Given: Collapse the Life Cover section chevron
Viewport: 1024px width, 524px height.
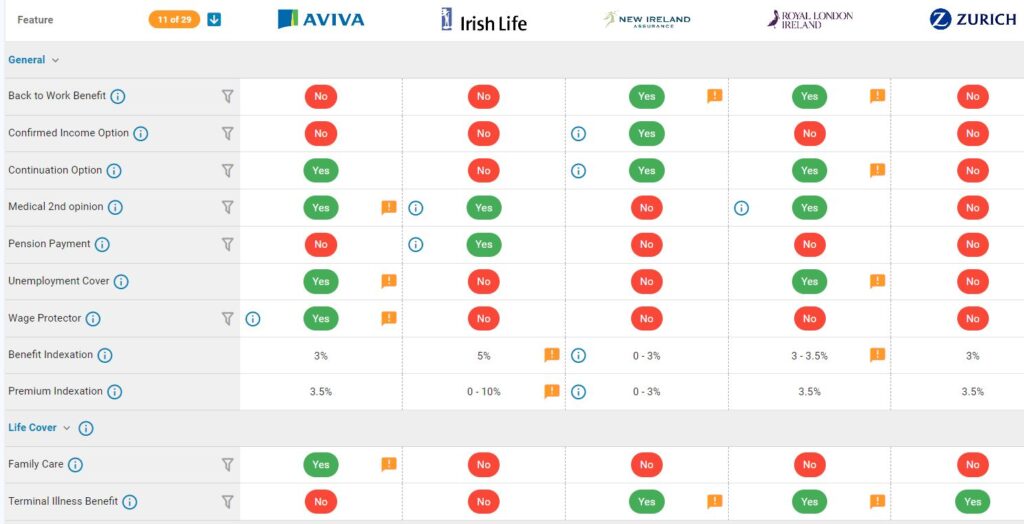Looking at the screenshot, I should point(67,428).
